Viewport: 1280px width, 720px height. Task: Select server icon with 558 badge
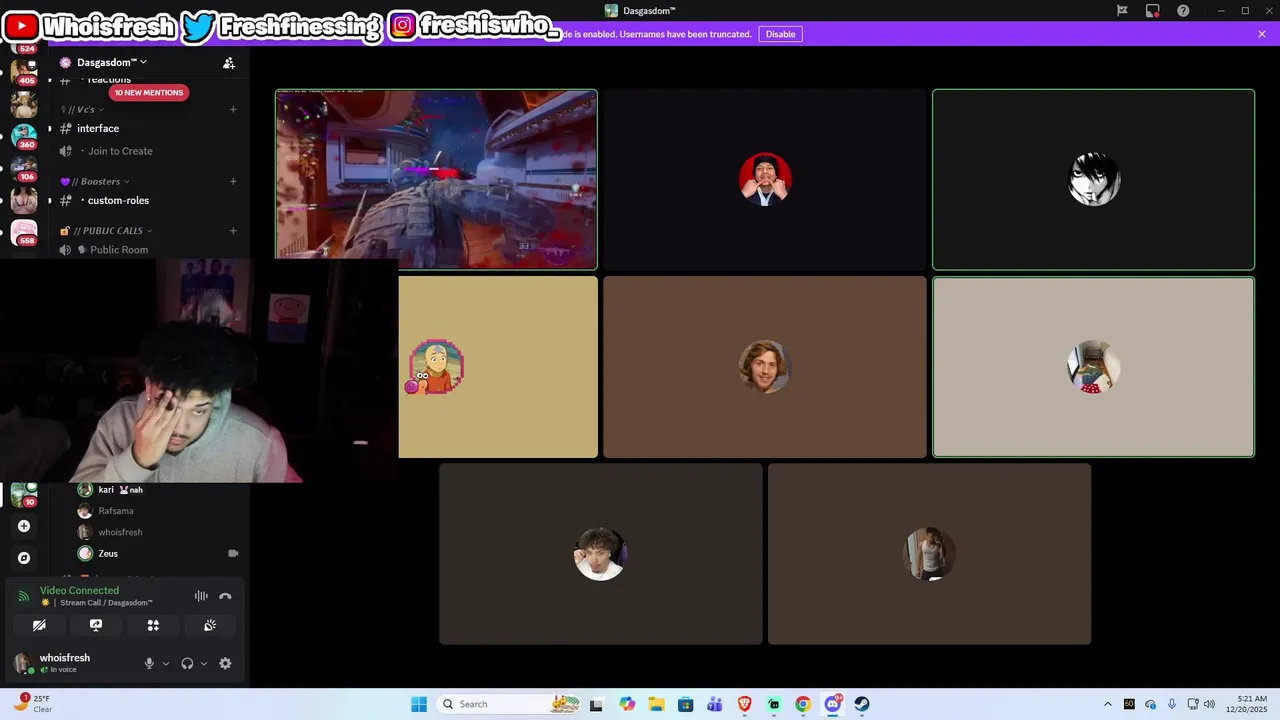24,232
